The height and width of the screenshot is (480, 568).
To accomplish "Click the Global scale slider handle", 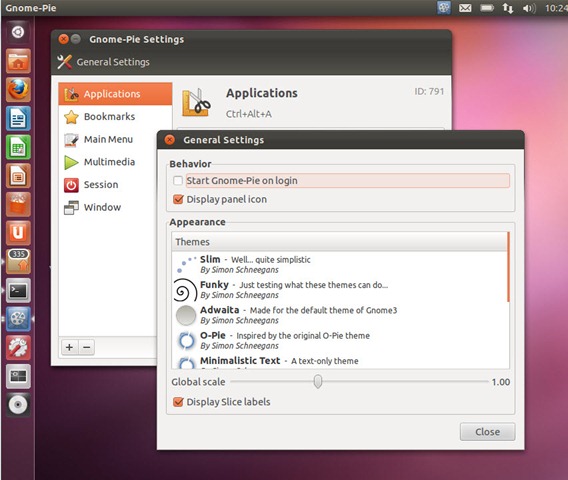I will pos(318,381).
